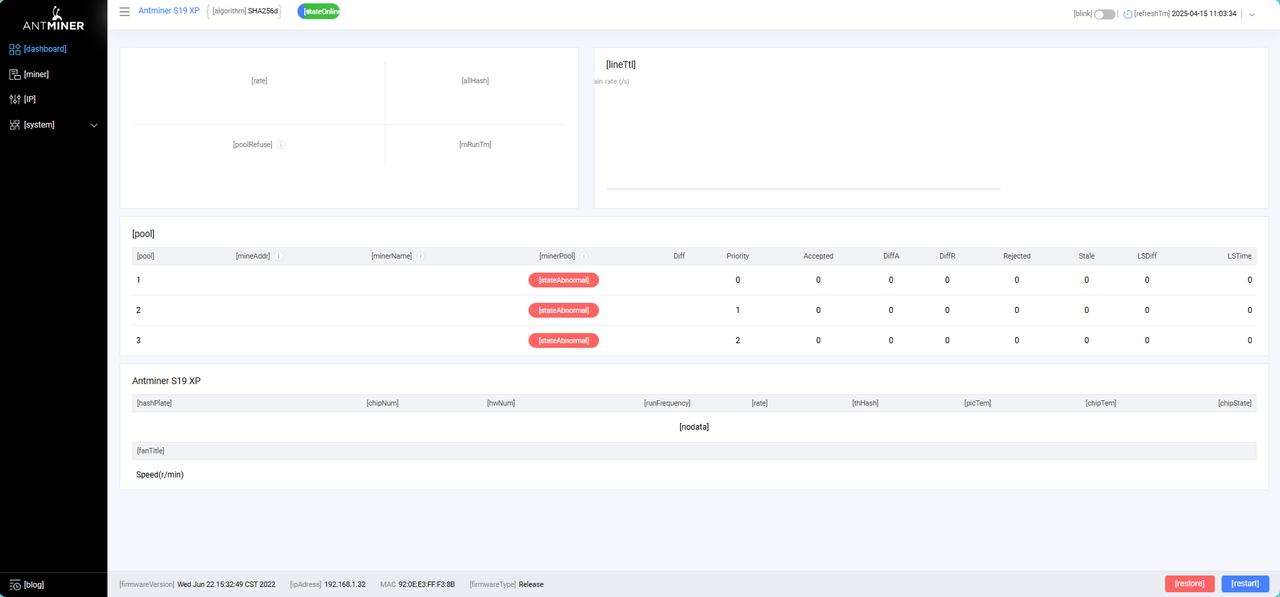
Task: Click the dashboard grid icon
Action: click(14, 48)
